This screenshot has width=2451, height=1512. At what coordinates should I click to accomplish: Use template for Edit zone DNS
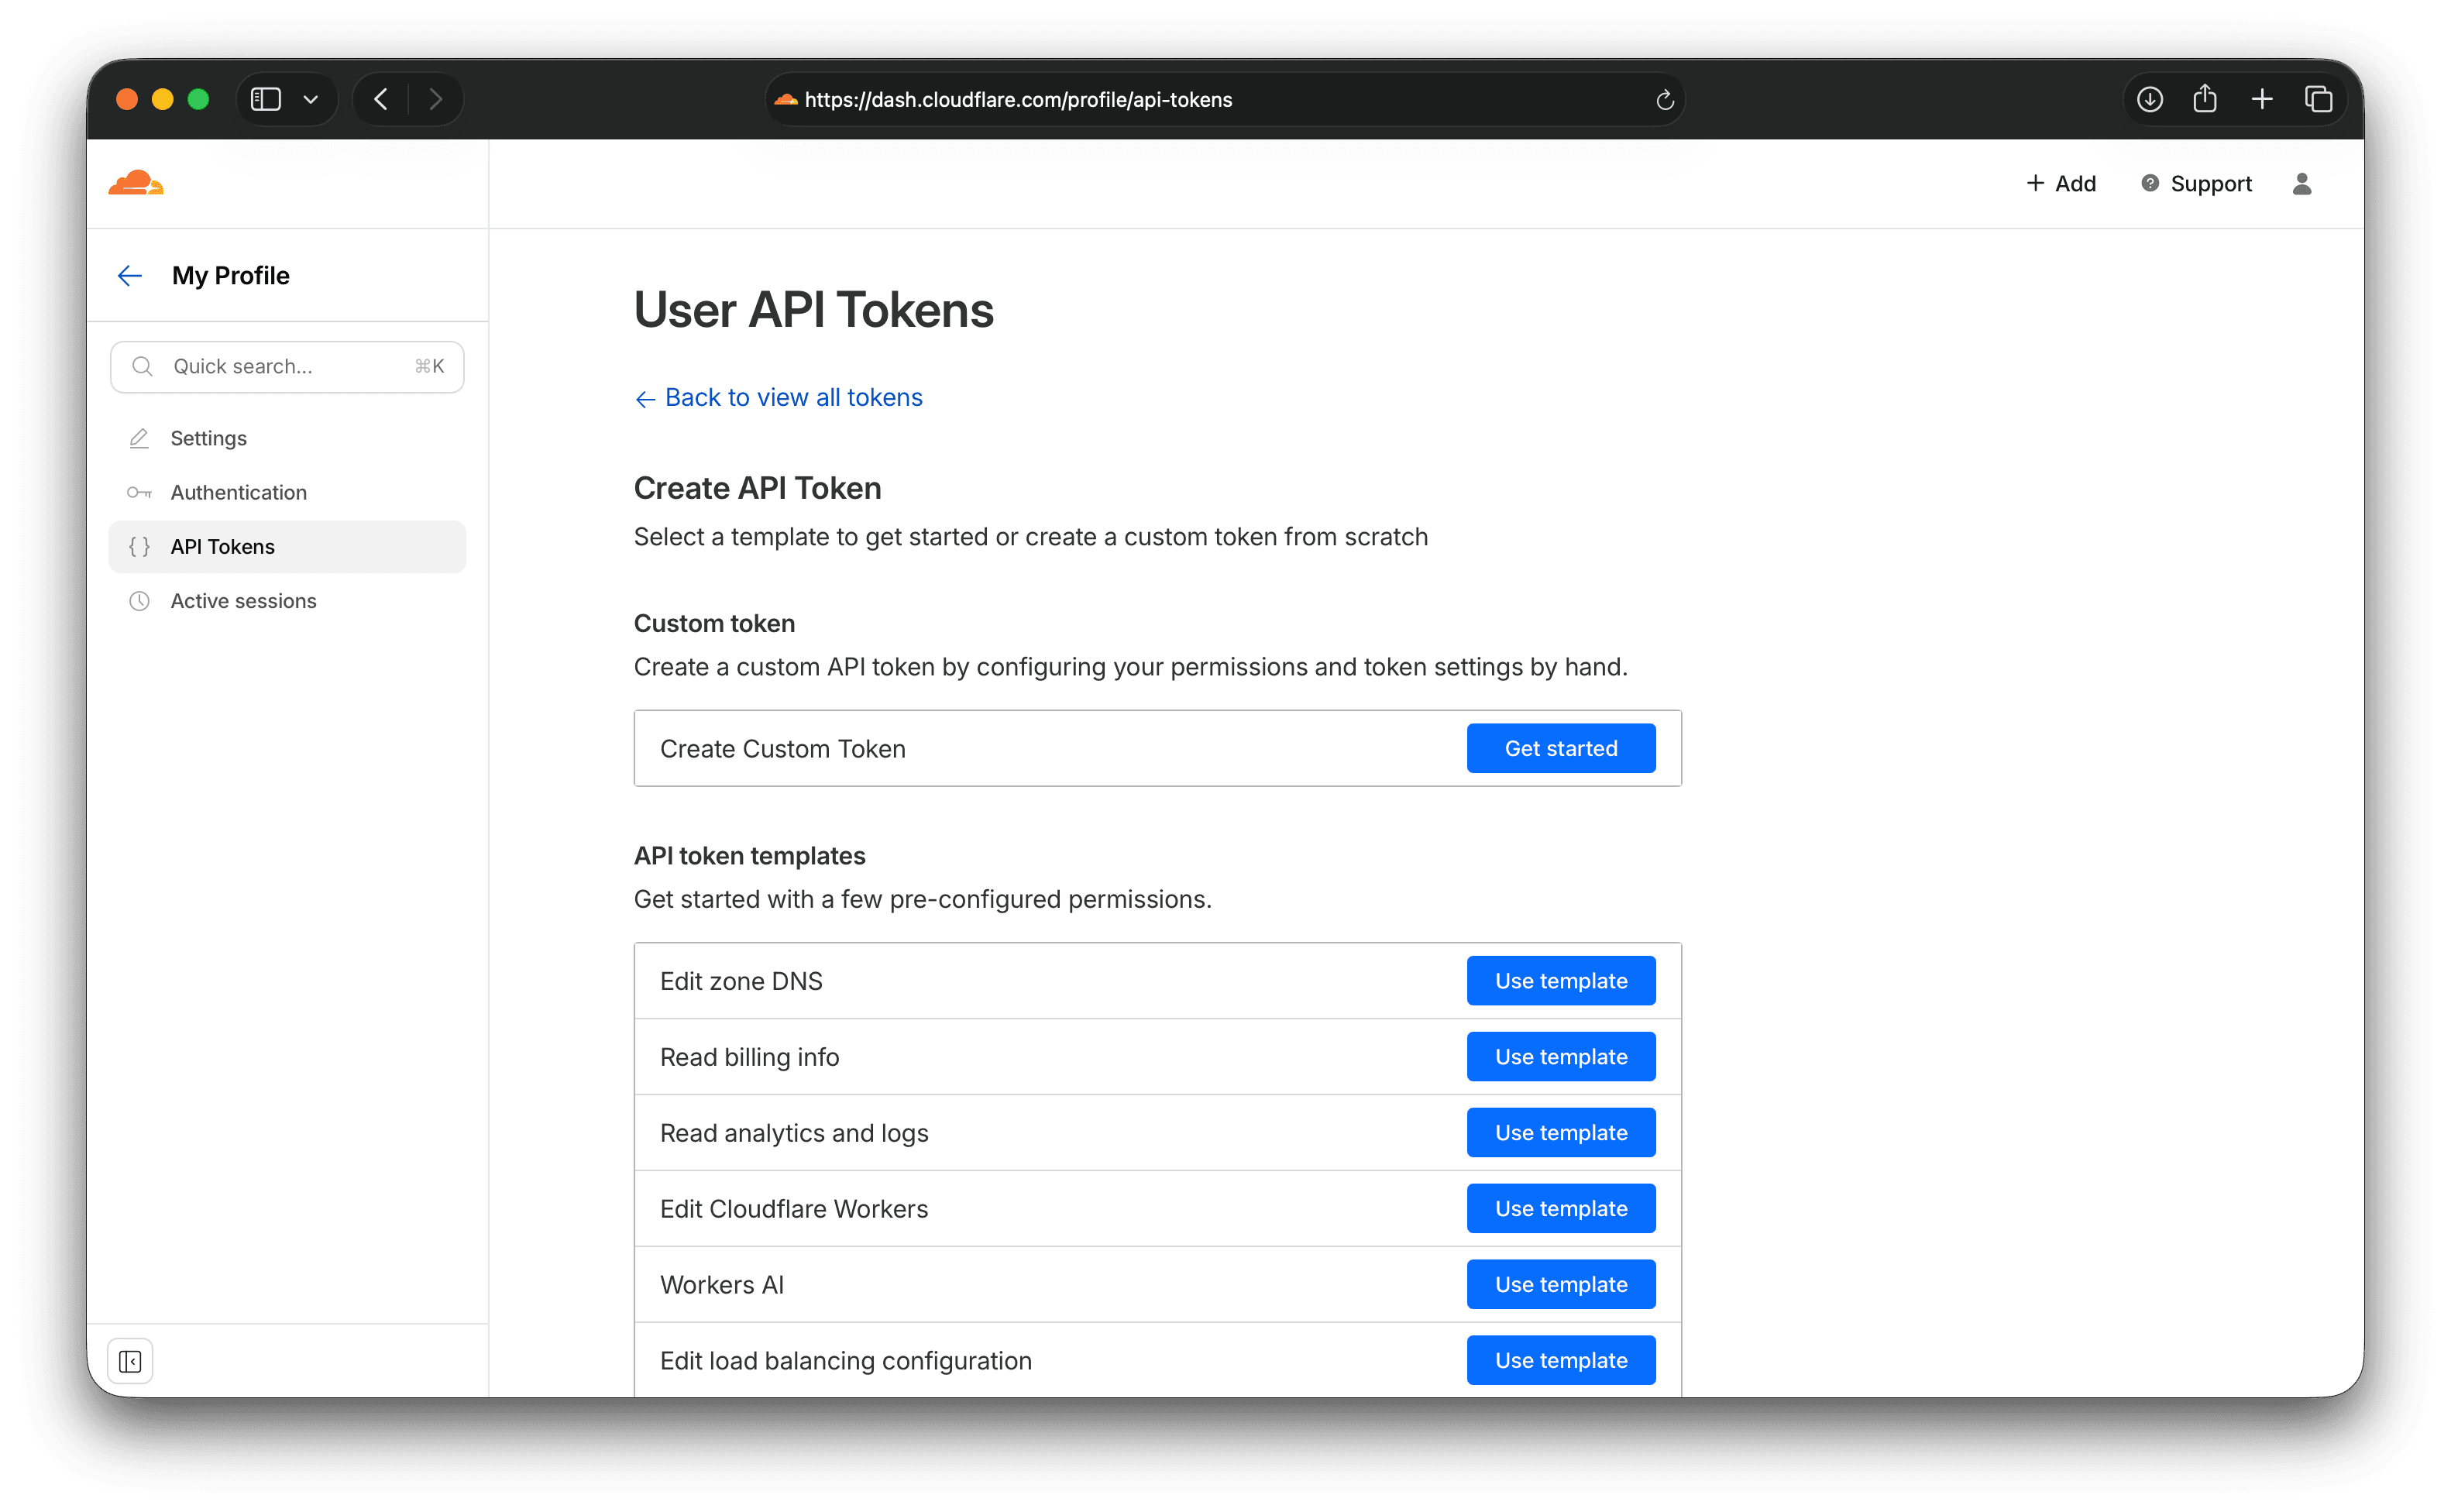pyautogui.click(x=1560, y=980)
